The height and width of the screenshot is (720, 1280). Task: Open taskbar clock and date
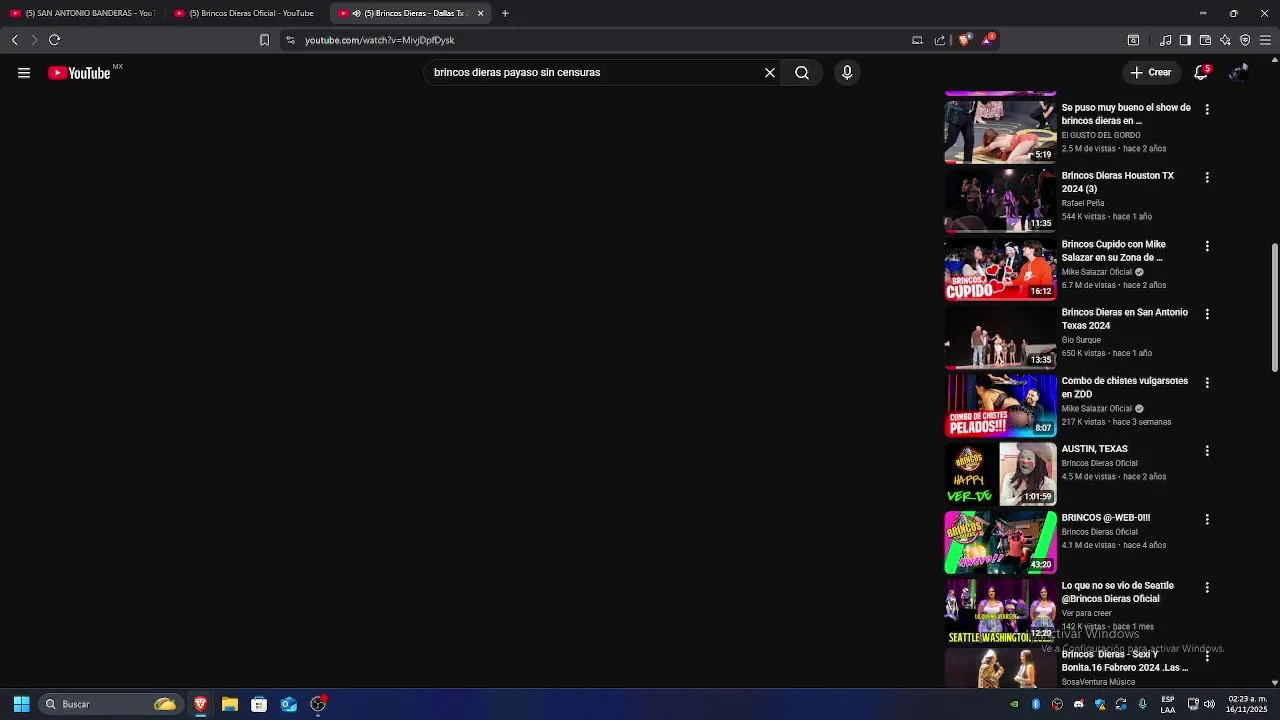1247,704
